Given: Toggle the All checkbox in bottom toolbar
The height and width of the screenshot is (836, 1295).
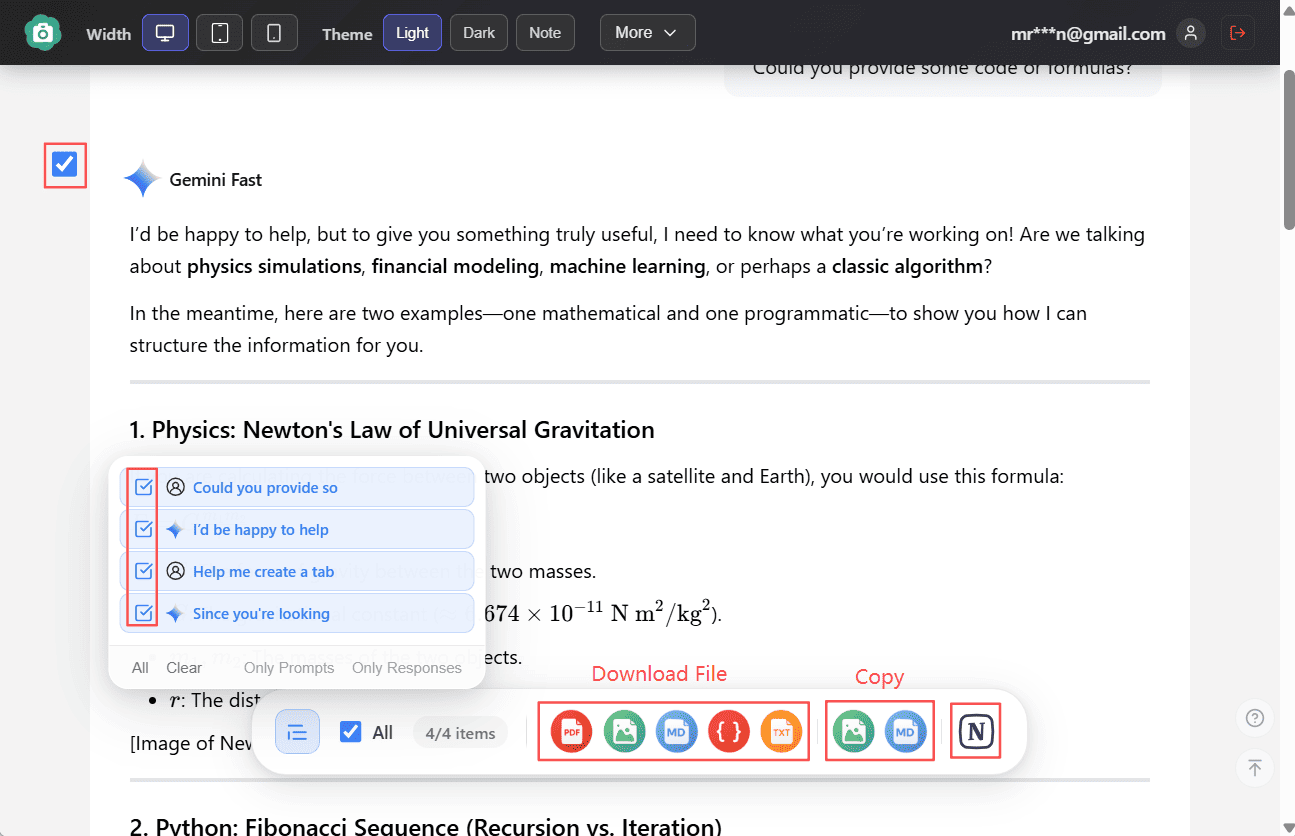Looking at the screenshot, I should (351, 732).
